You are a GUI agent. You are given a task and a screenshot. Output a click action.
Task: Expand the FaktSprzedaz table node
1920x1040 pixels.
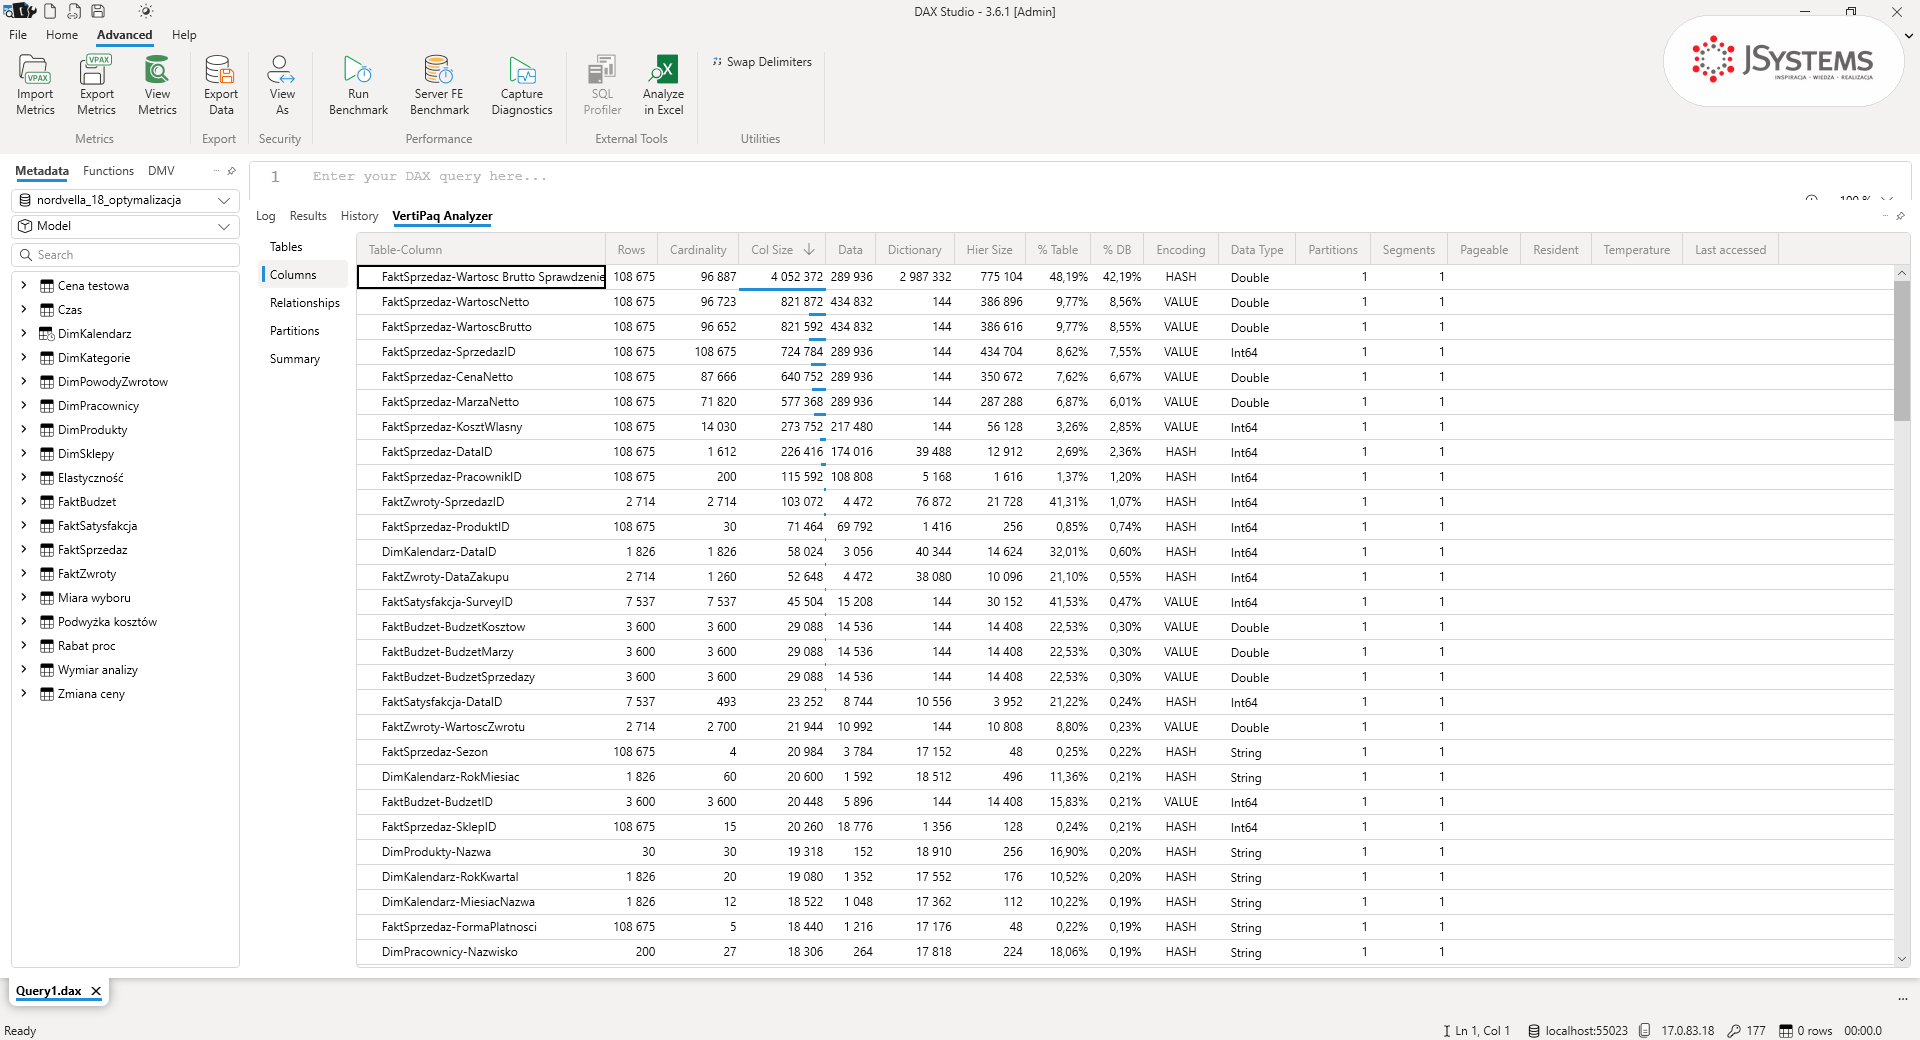23,550
